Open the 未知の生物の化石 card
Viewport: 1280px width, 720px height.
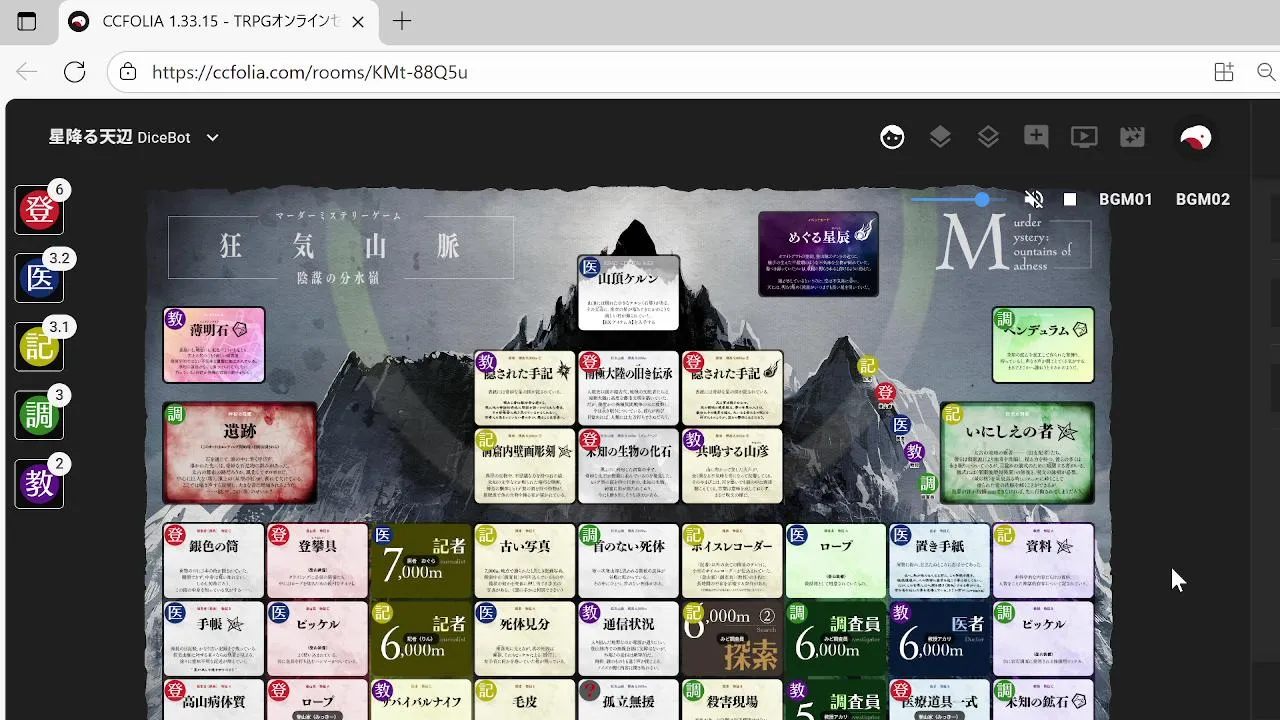tap(629, 466)
